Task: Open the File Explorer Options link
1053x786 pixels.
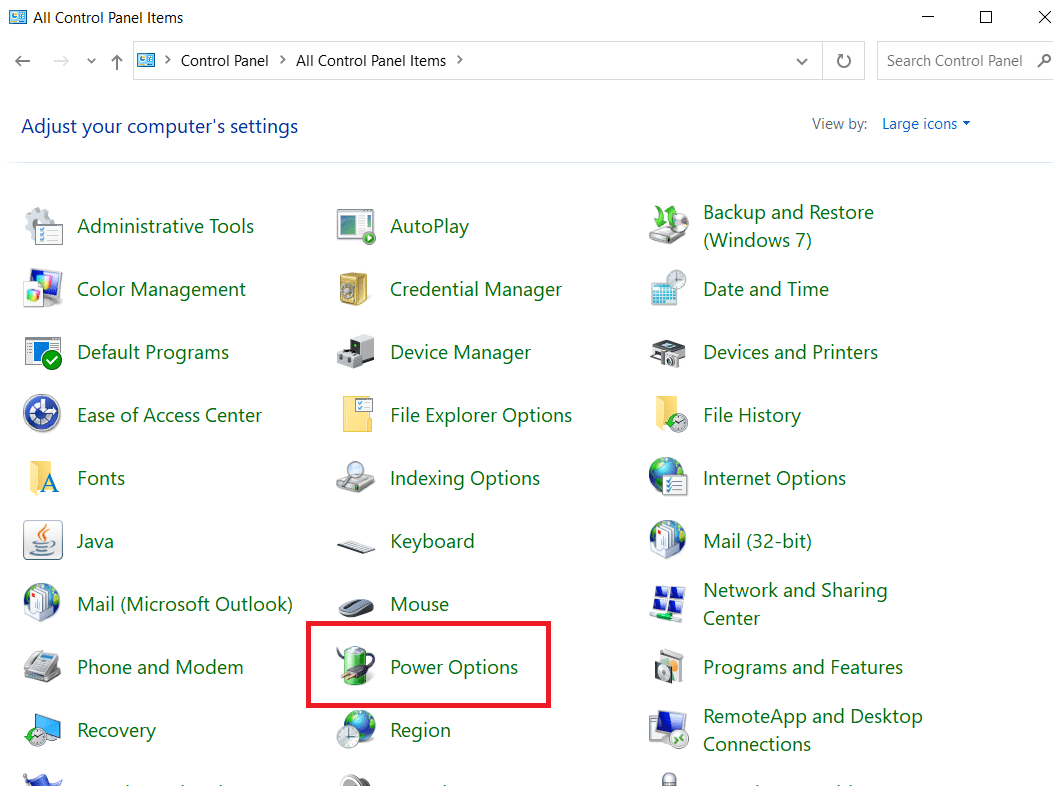Action: click(481, 416)
